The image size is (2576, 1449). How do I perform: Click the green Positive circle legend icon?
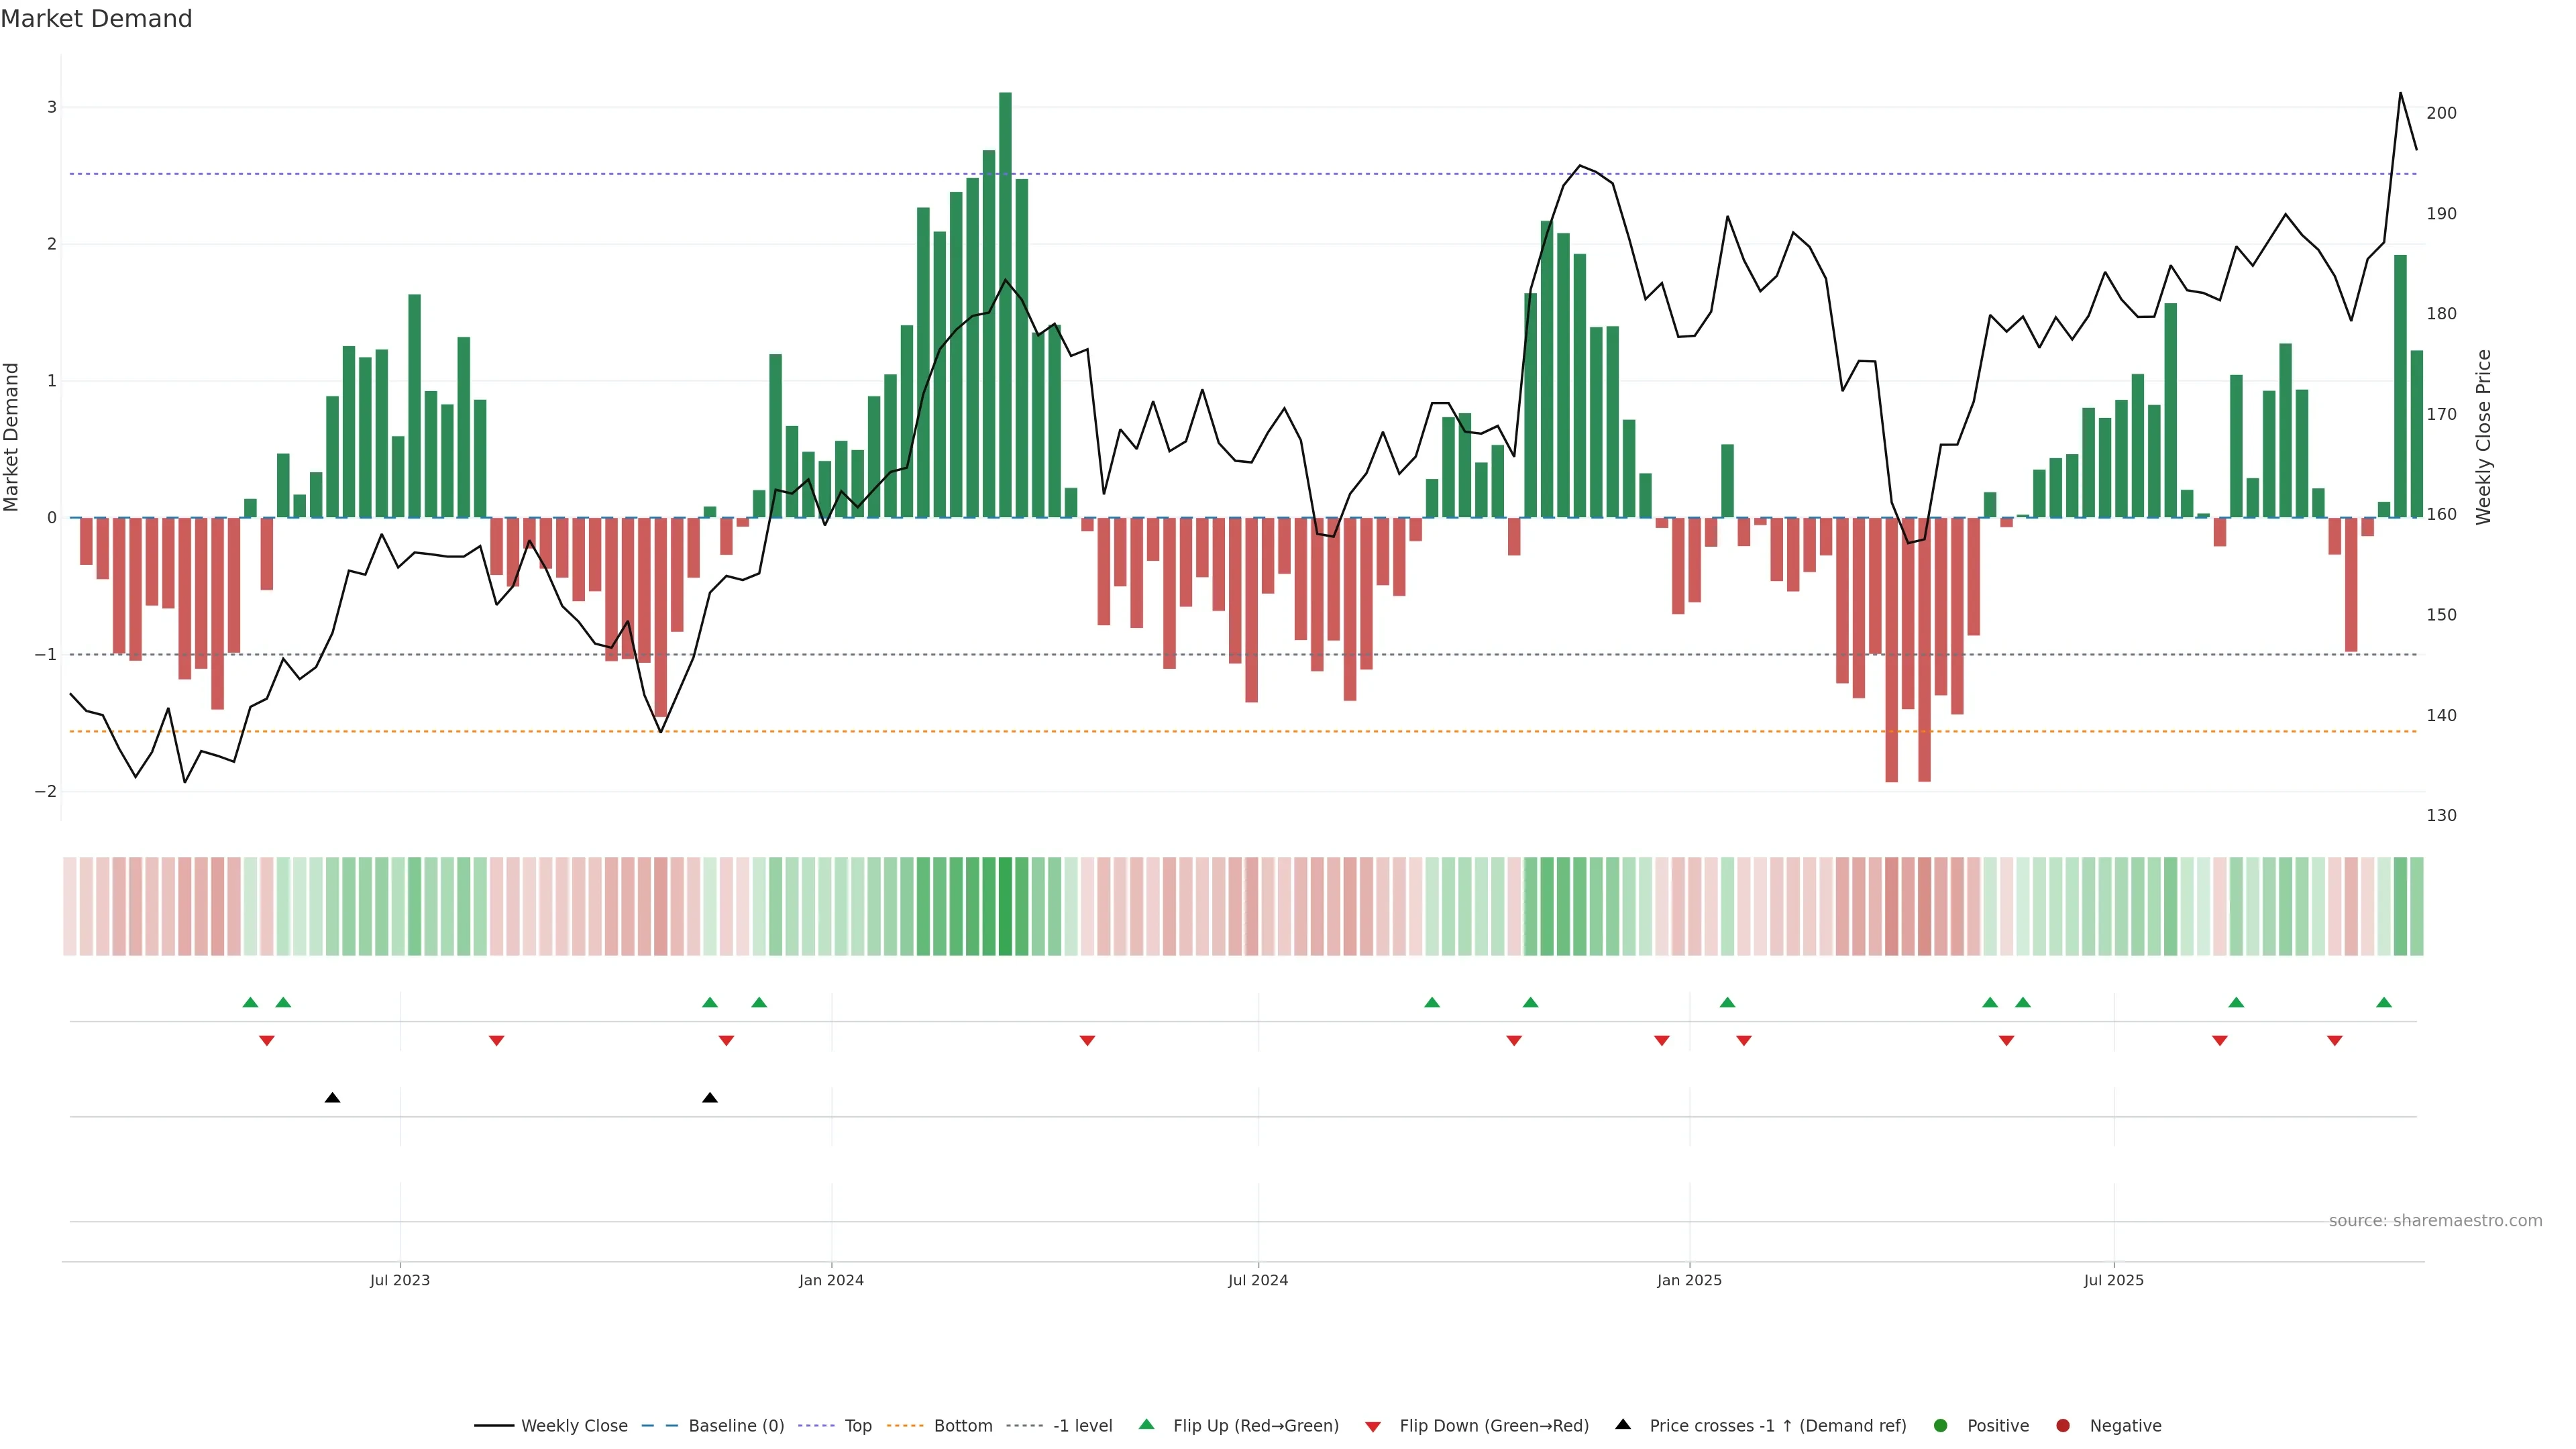point(1940,1425)
